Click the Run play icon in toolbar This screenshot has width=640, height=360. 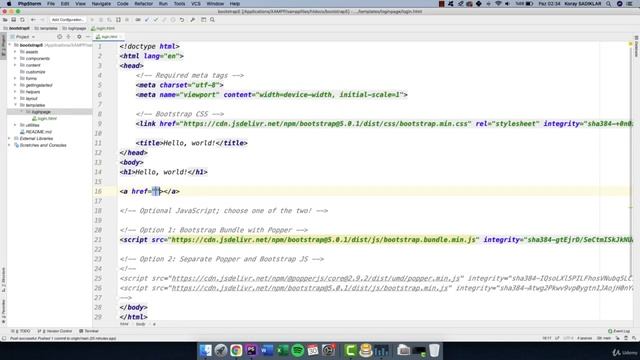coord(92,20)
